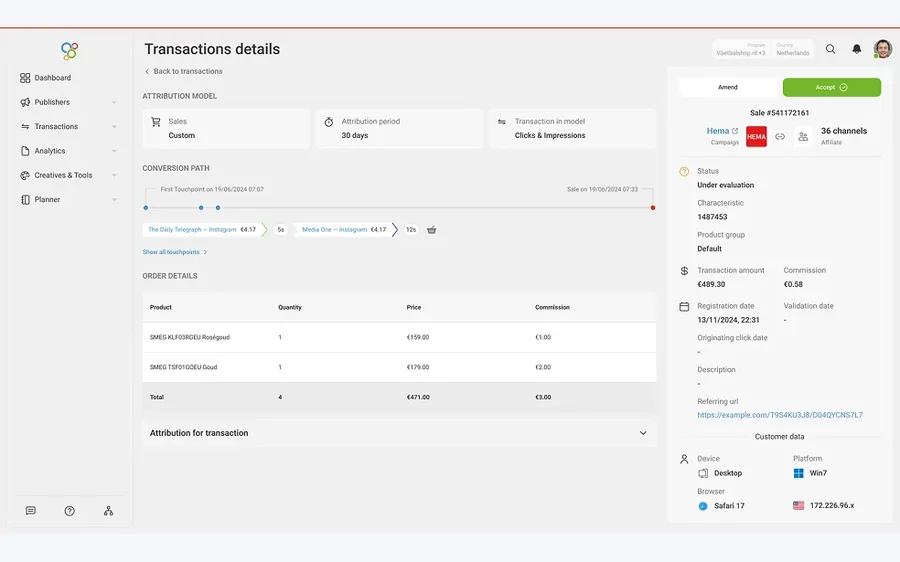
Task: Click the Dashboard grid icon
Action: 25,77
